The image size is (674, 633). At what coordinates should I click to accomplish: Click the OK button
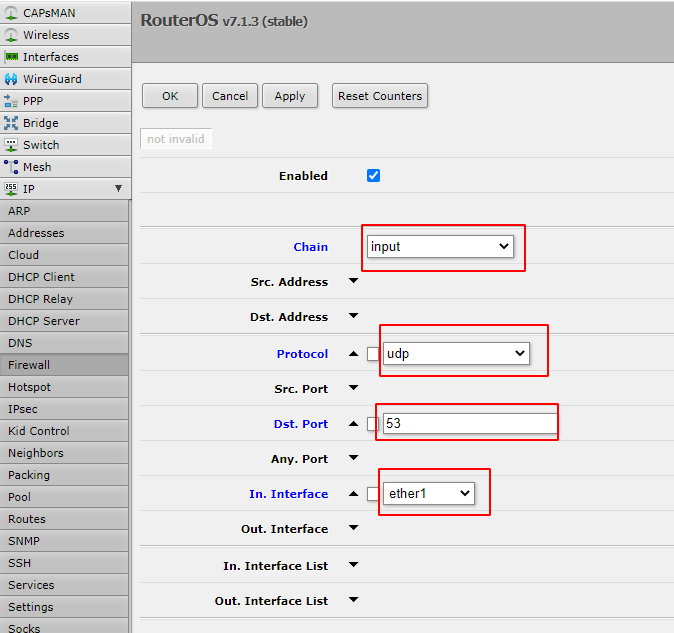(x=170, y=96)
